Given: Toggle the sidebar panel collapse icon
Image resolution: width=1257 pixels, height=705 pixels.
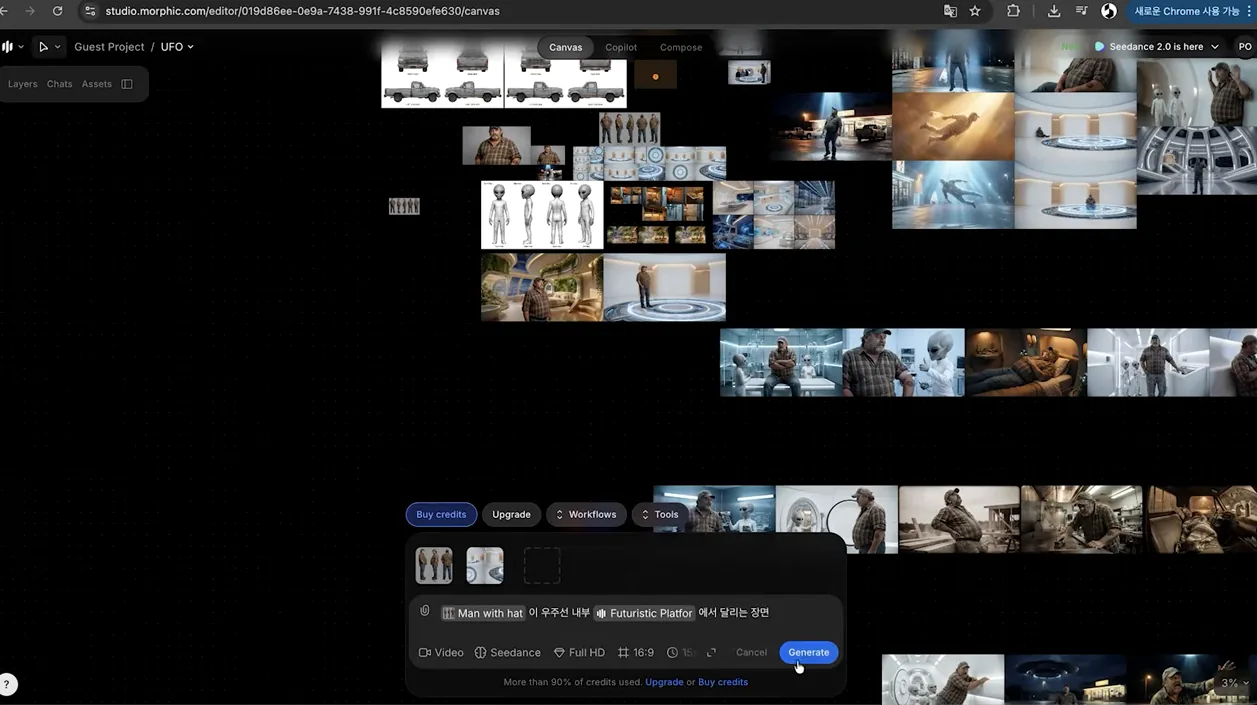Looking at the screenshot, I should pyautogui.click(x=127, y=84).
